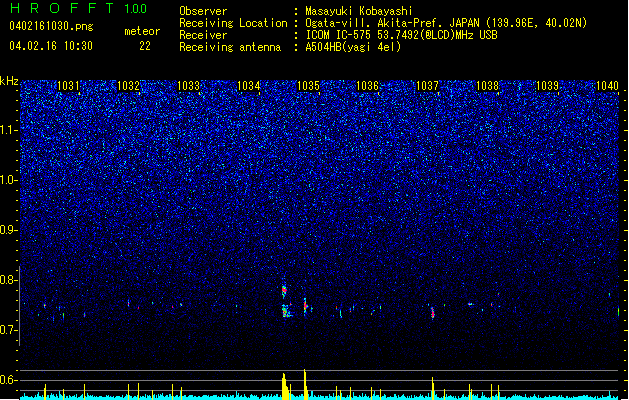Click the meteor count value 22
The width and height of the screenshot is (629, 400).
tap(145, 46)
